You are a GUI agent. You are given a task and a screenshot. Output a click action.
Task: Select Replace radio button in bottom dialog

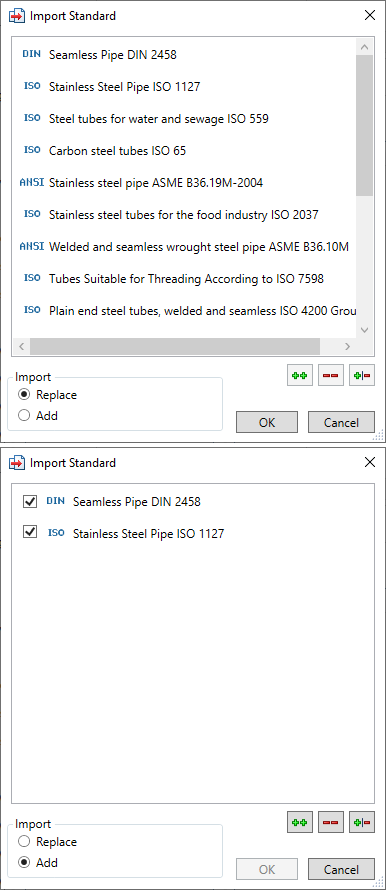24,842
